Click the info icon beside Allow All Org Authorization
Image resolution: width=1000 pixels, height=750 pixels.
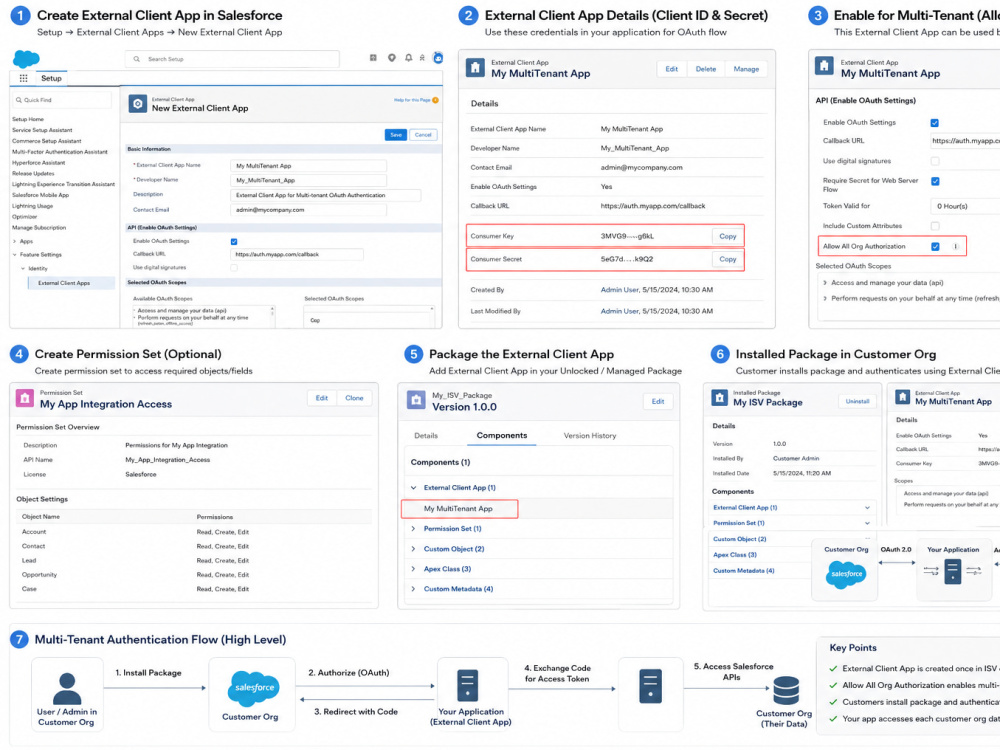coord(955,247)
